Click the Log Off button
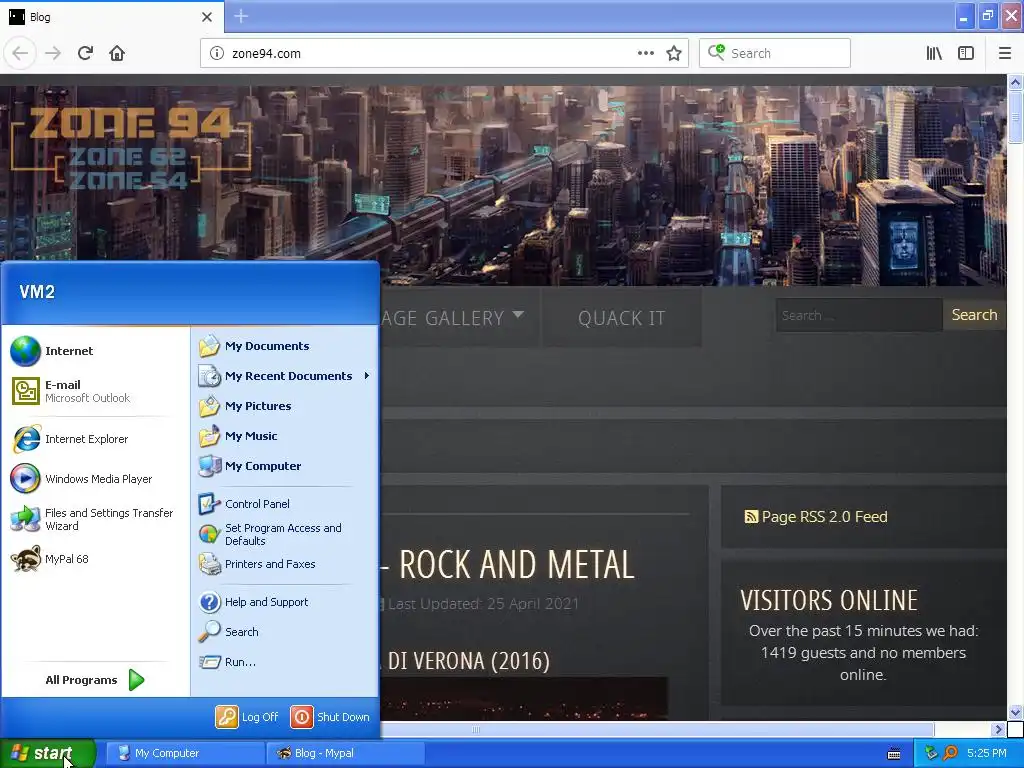This screenshot has width=1024, height=768. [248, 717]
